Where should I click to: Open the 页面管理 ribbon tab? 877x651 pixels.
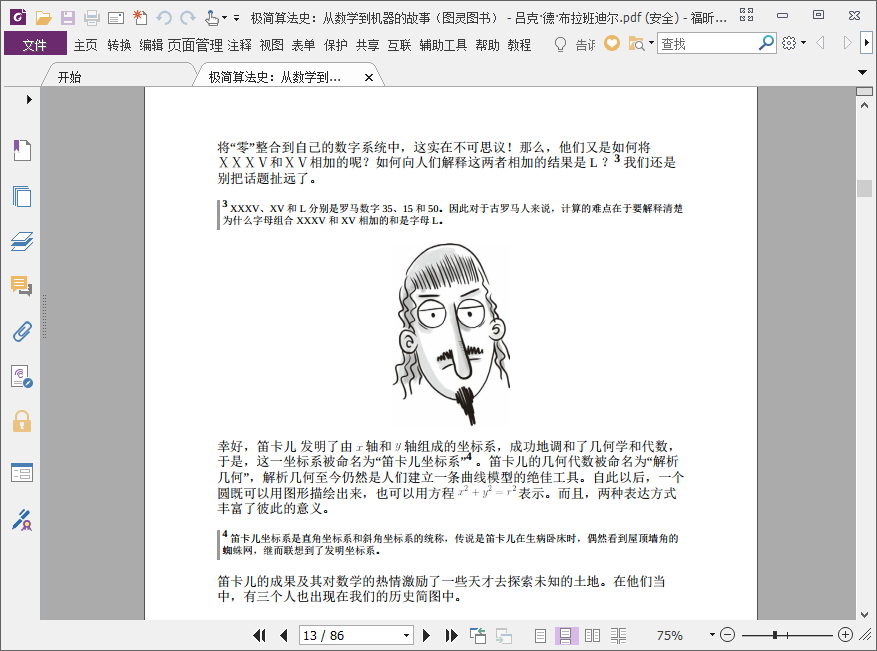click(195, 45)
